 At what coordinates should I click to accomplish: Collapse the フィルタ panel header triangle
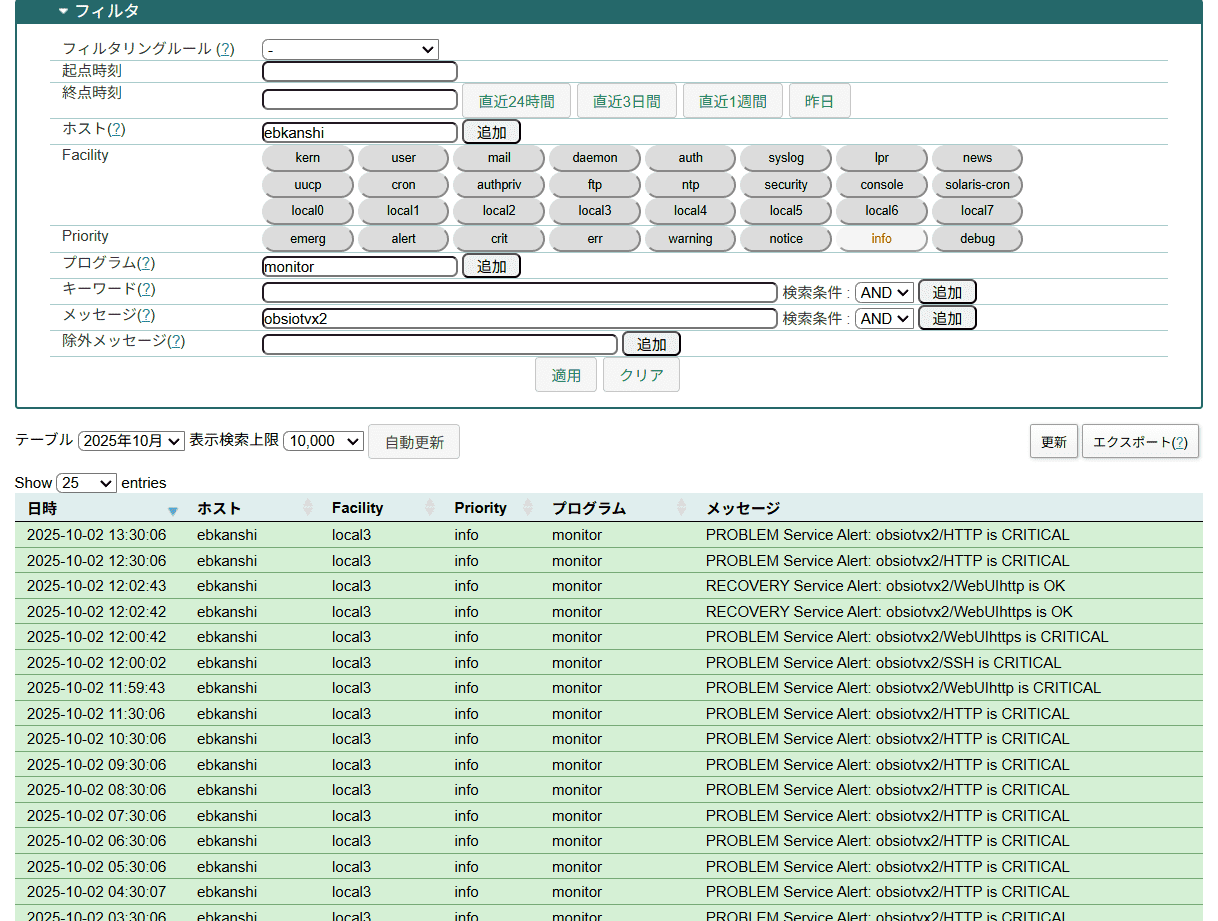[x=64, y=12]
